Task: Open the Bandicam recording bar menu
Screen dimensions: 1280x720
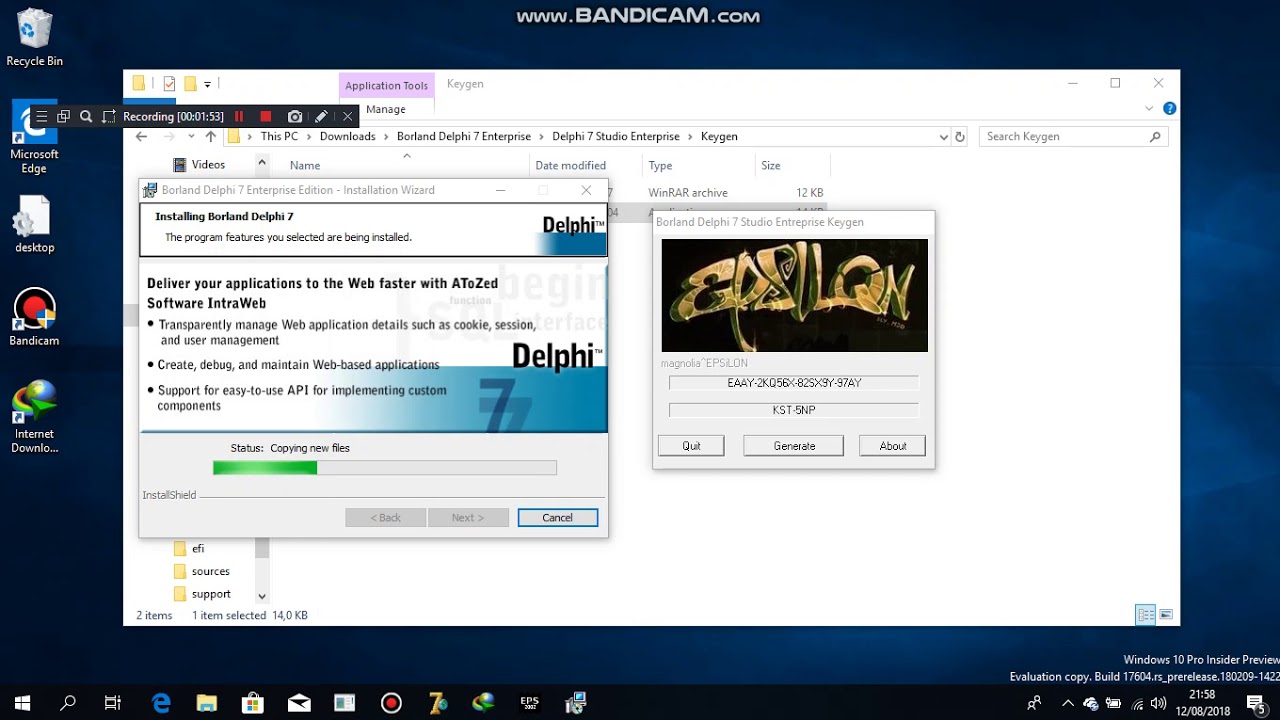Action: 42,117
